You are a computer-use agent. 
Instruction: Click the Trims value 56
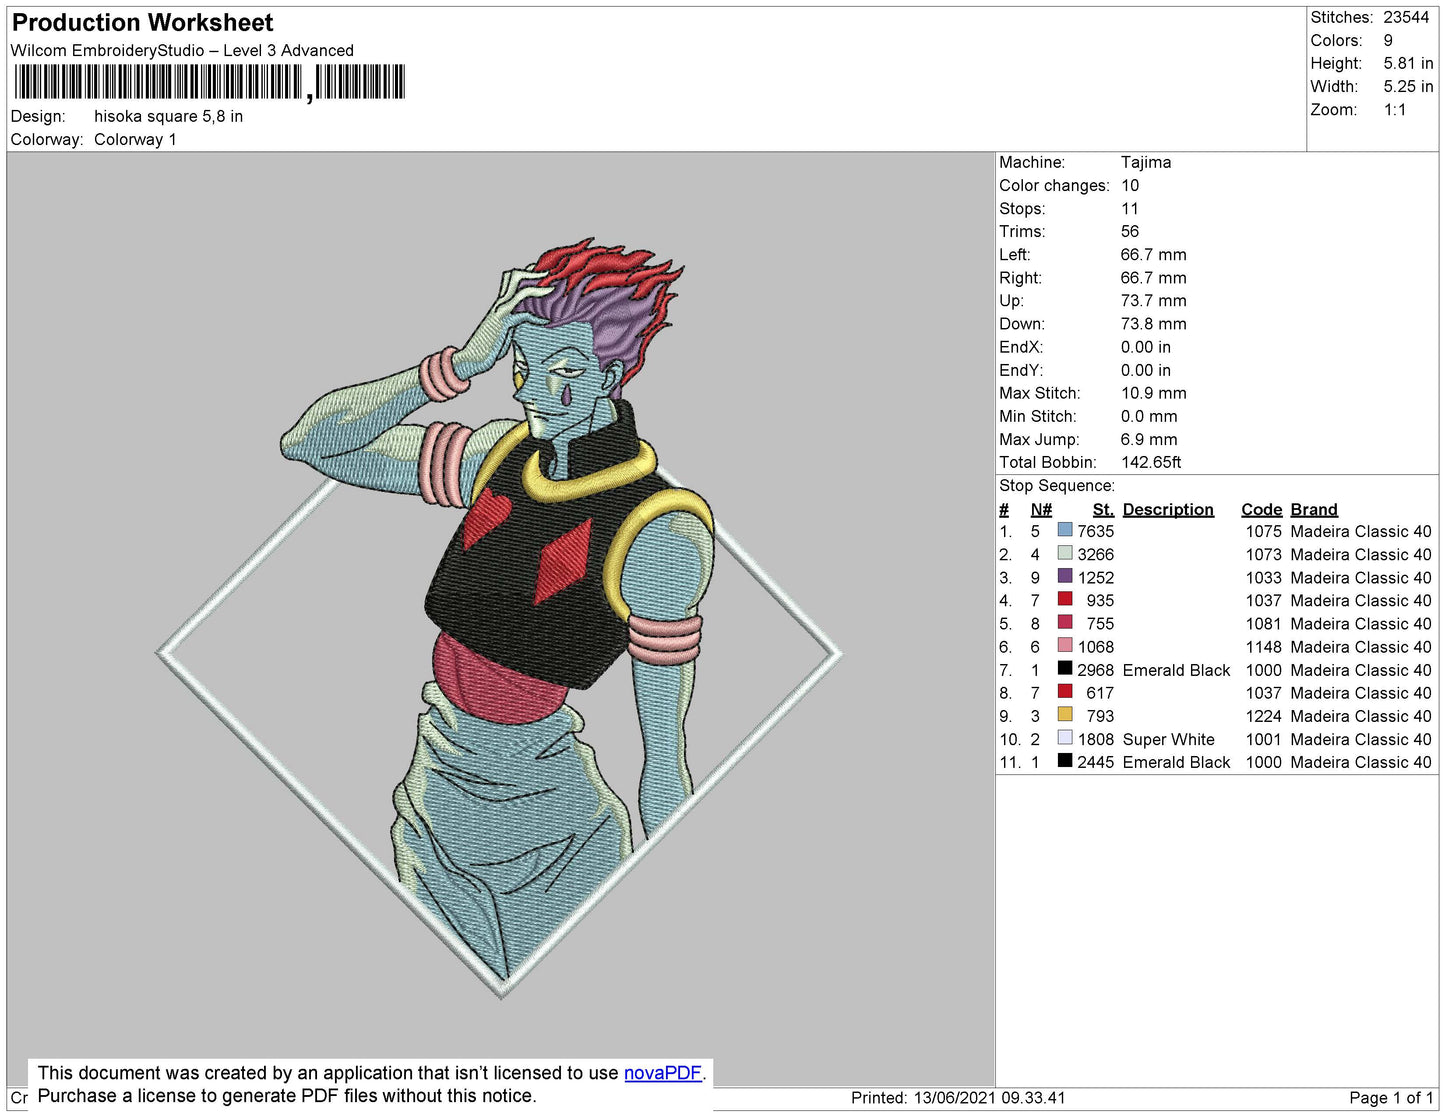pos(1130,231)
